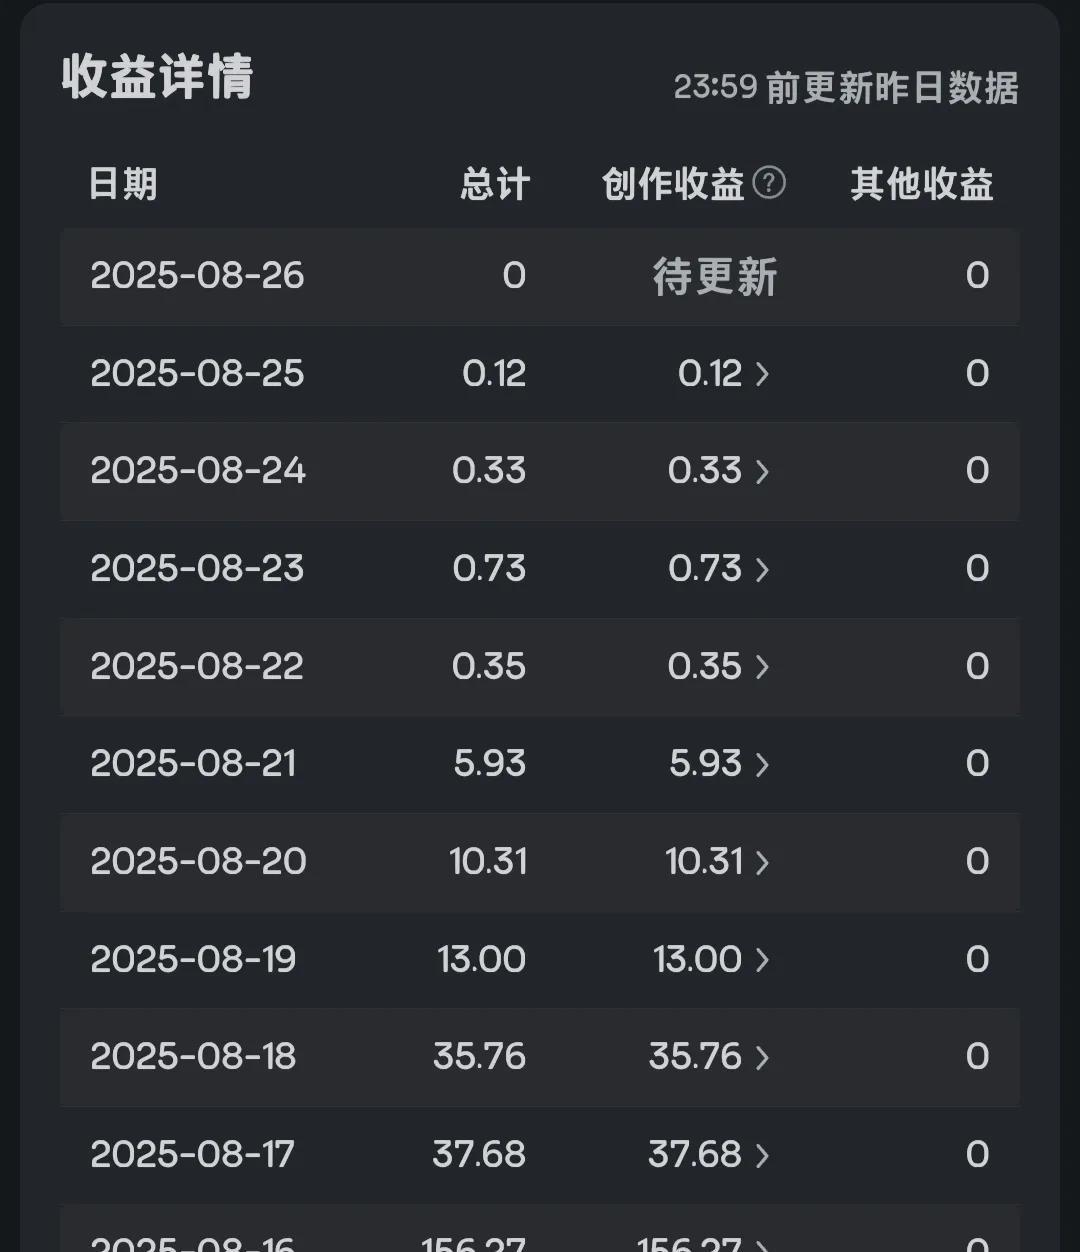Expand the 0.35 creation earnings chevron
1080x1252 pixels.
coord(762,667)
